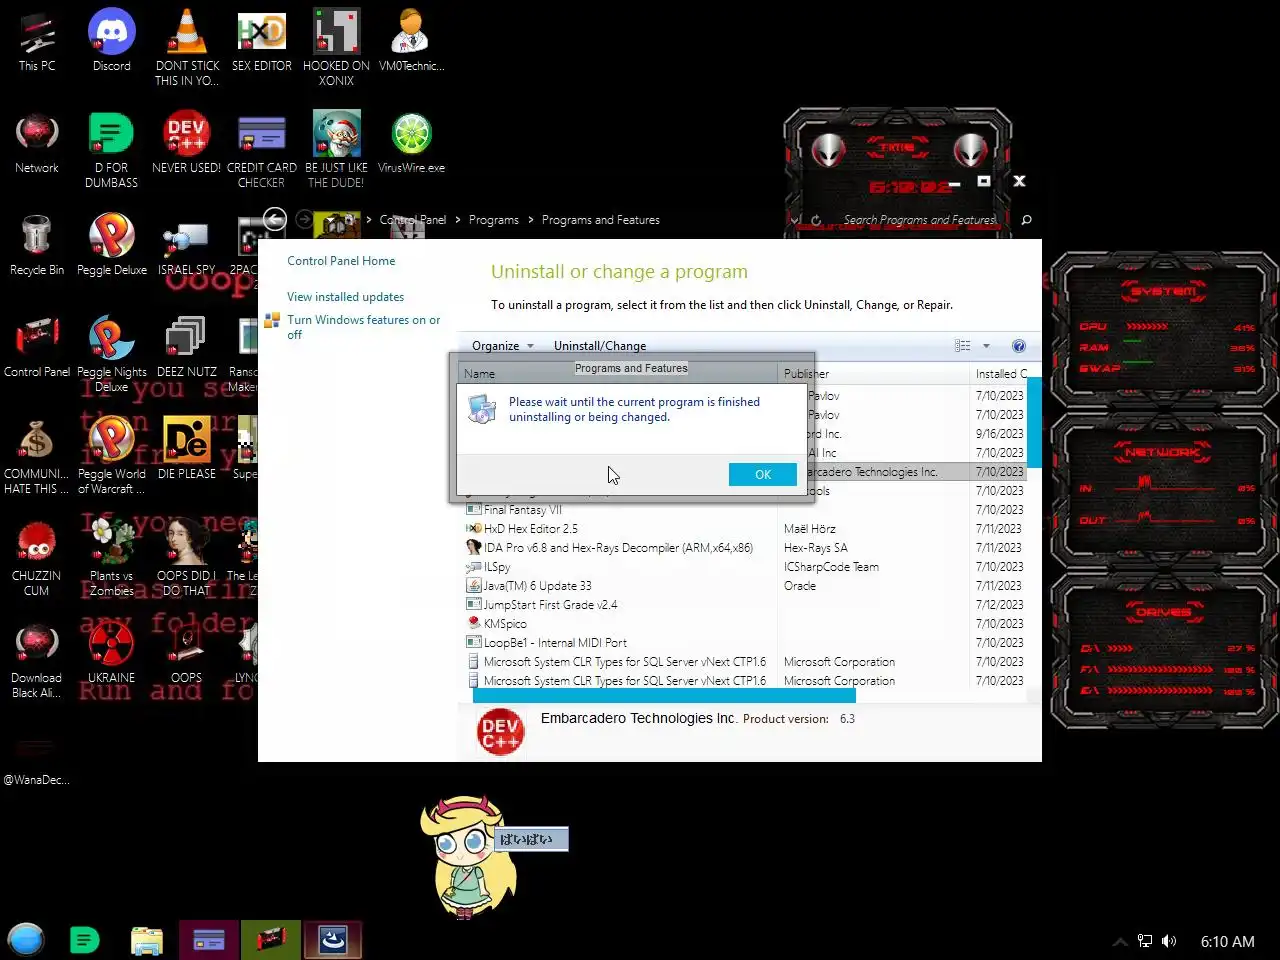Select the KMSpico program row
This screenshot has height=960, width=1280.
click(x=746, y=624)
